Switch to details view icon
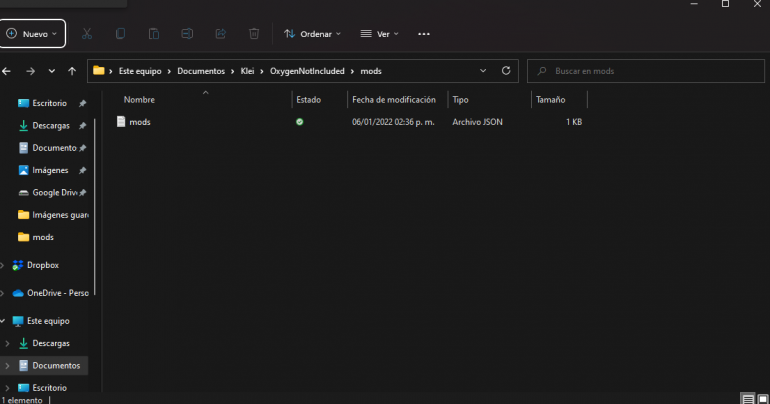The height and width of the screenshot is (404, 770). point(748,399)
